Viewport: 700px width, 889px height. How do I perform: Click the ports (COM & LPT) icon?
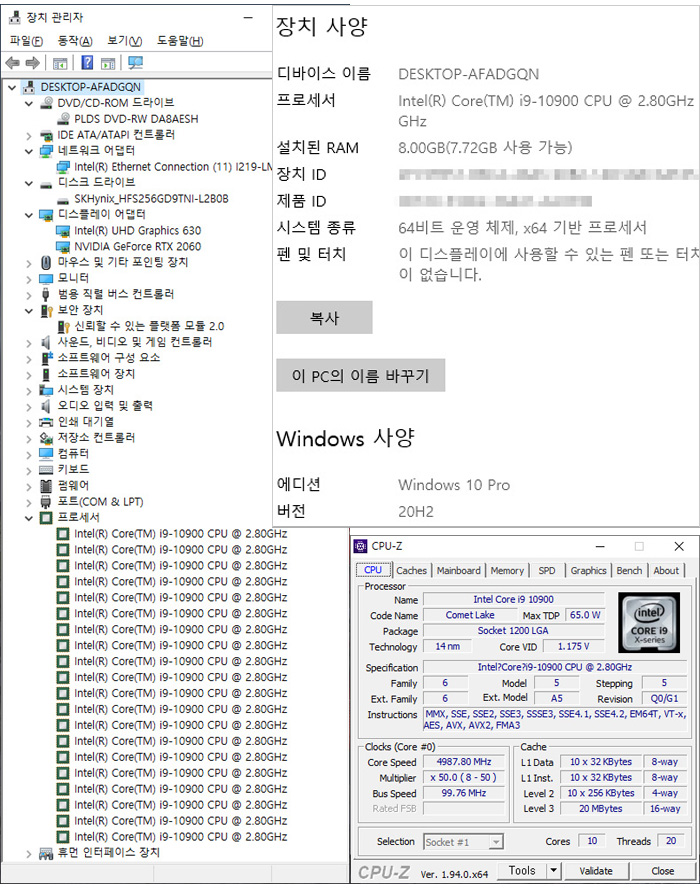(x=46, y=502)
